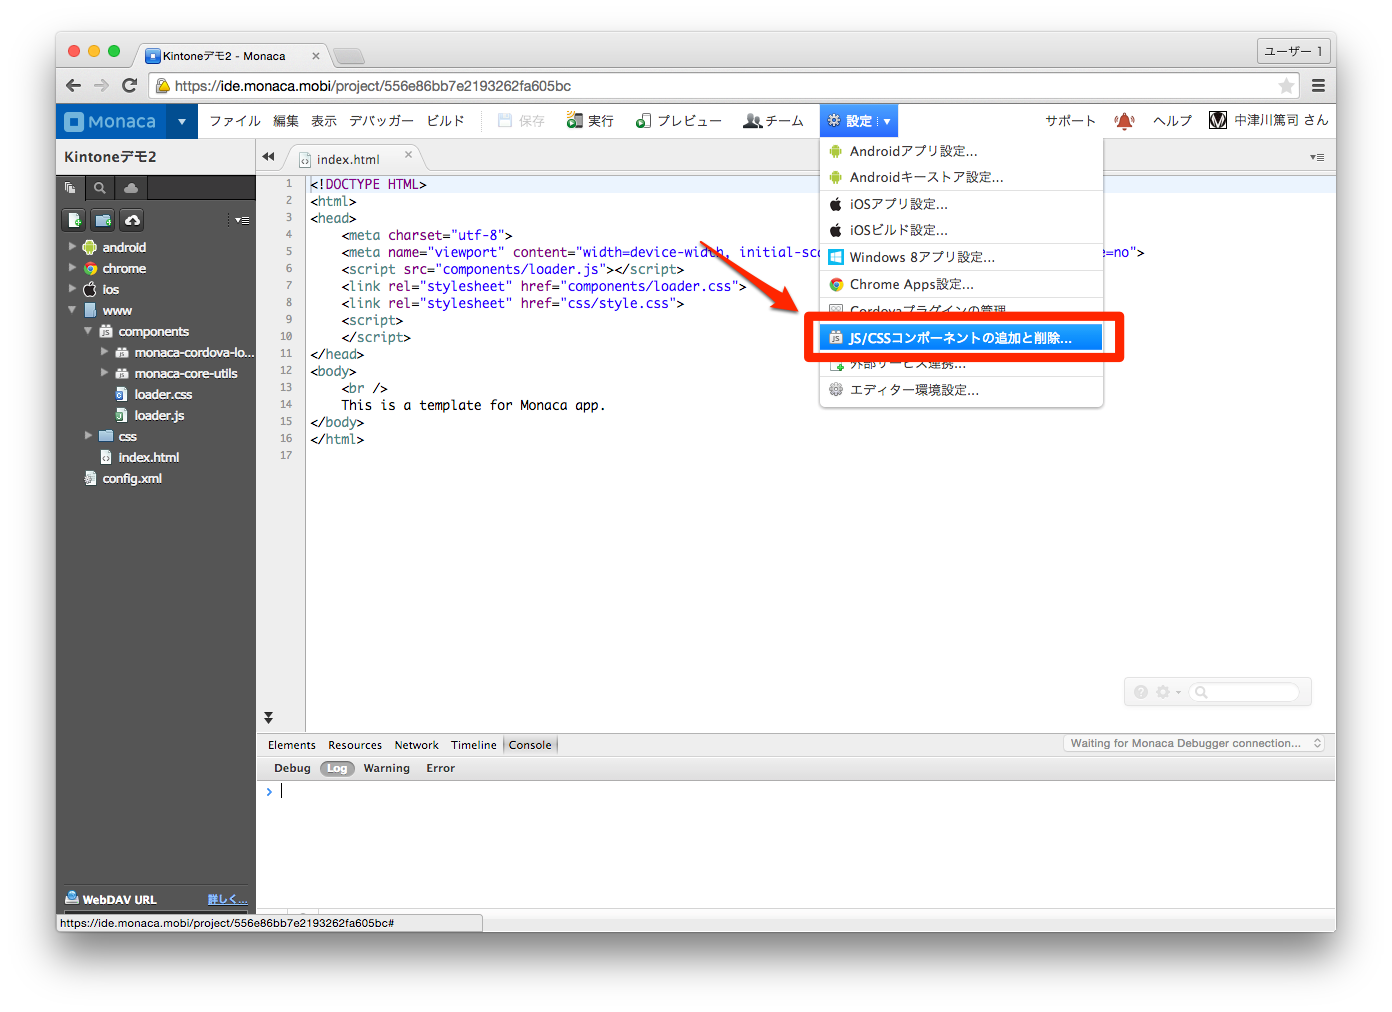Collapse the sidebar with double-arrow icon
The width and height of the screenshot is (1392, 1012).
point(268,157)
